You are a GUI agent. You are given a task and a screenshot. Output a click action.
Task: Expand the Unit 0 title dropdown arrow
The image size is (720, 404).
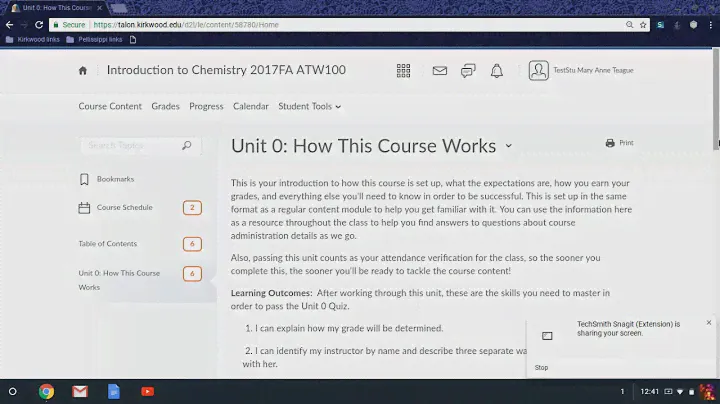[x=508, y=146]
